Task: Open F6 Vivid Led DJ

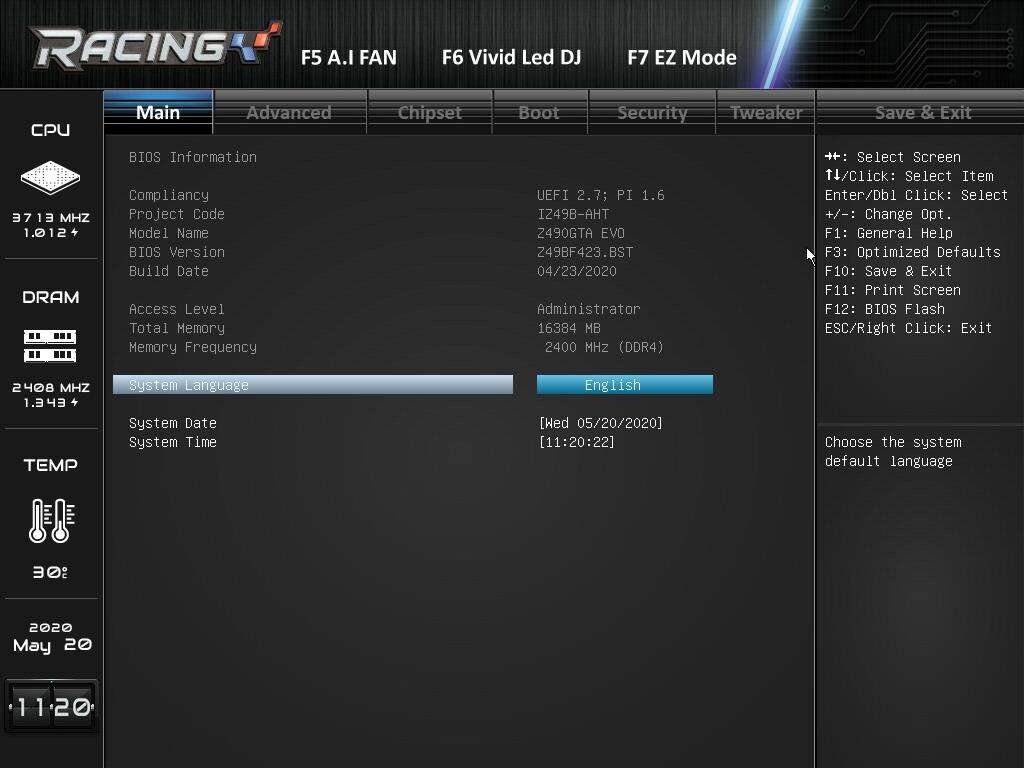Action: tap(511, 57)
